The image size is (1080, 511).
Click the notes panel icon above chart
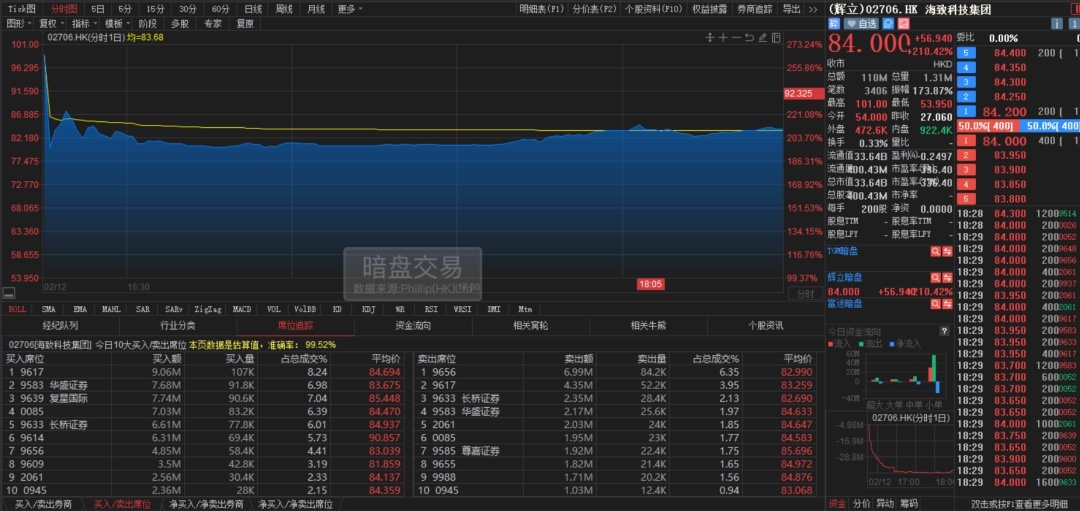click(773, 38)
